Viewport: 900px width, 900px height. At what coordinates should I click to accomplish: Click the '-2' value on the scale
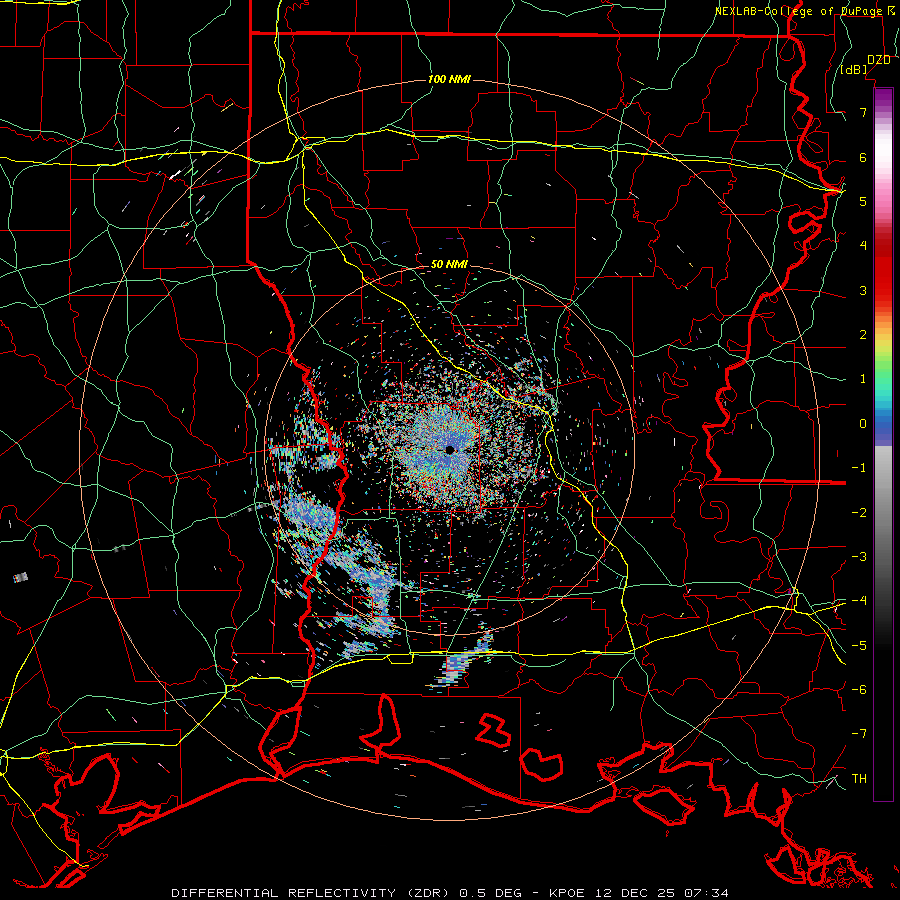tap(859, 513)
